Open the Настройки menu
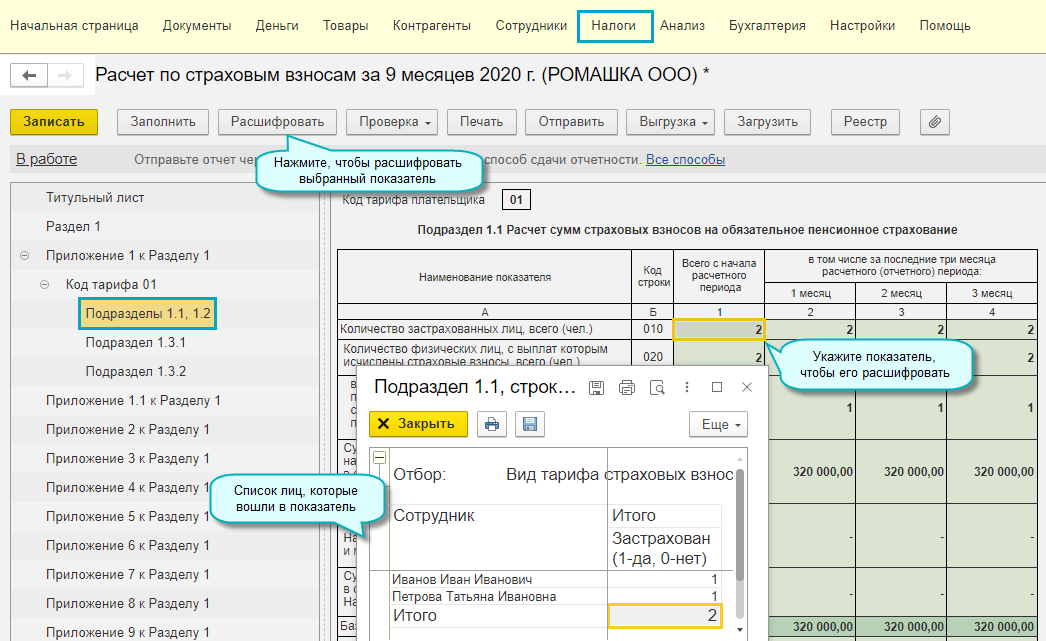The height and width of the screenshot is (641, 1046). pyautogui.click(x=863, y=26)
